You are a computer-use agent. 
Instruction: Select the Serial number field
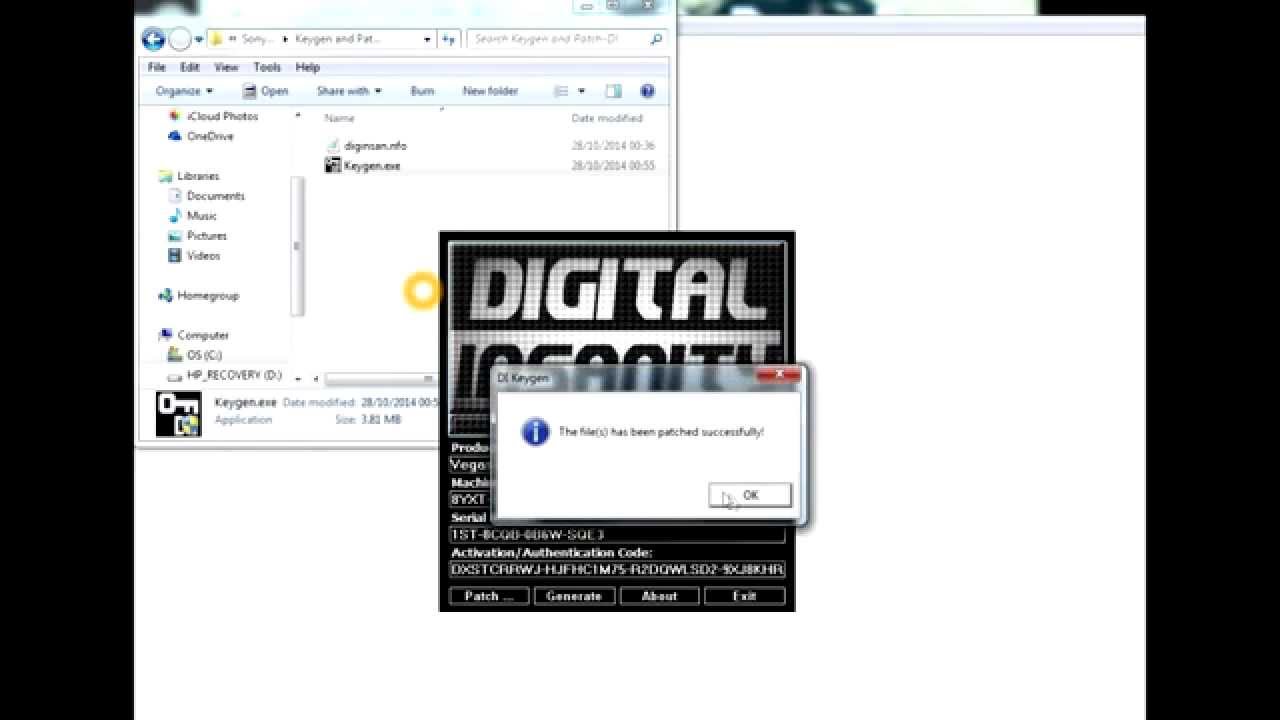[617, 534]
